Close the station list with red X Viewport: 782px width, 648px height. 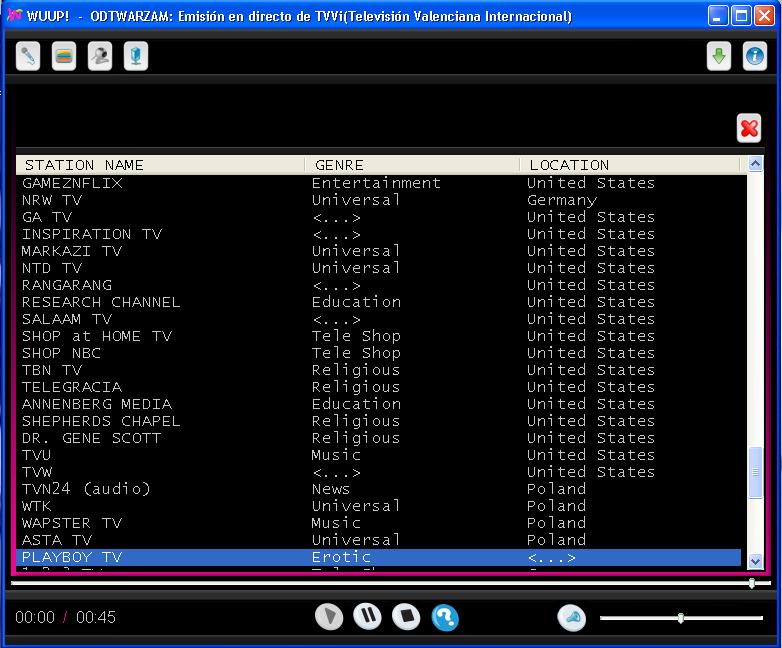[749, 128]
